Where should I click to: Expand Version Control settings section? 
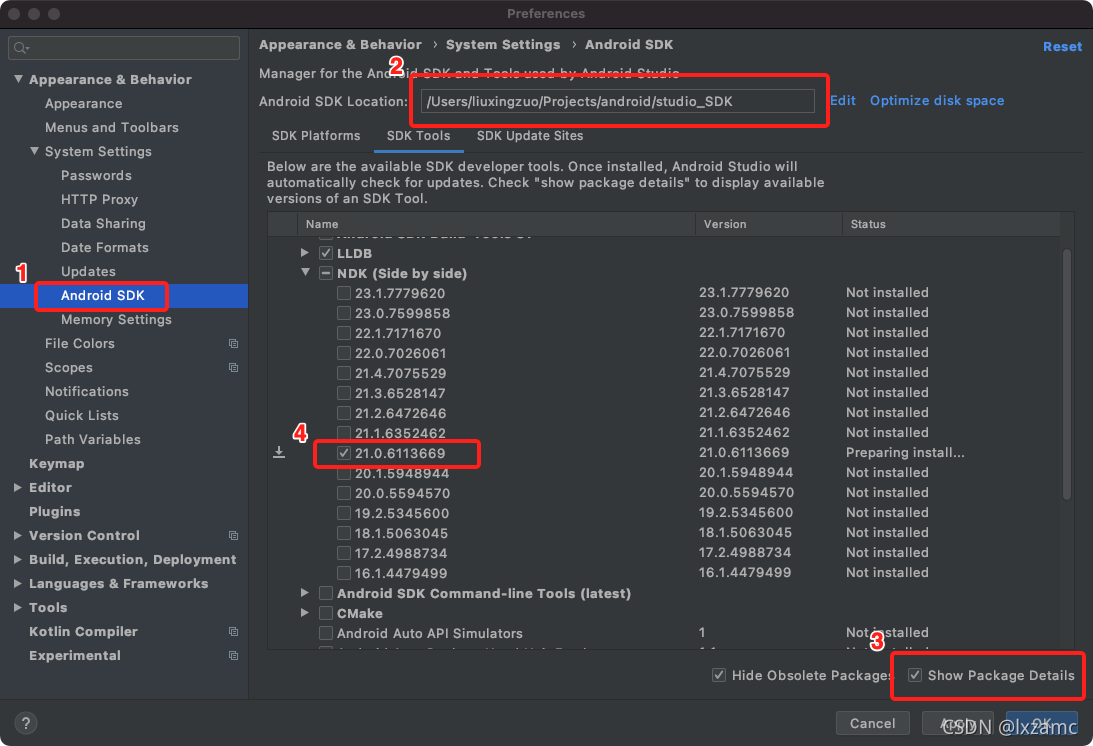click(18, 535)
